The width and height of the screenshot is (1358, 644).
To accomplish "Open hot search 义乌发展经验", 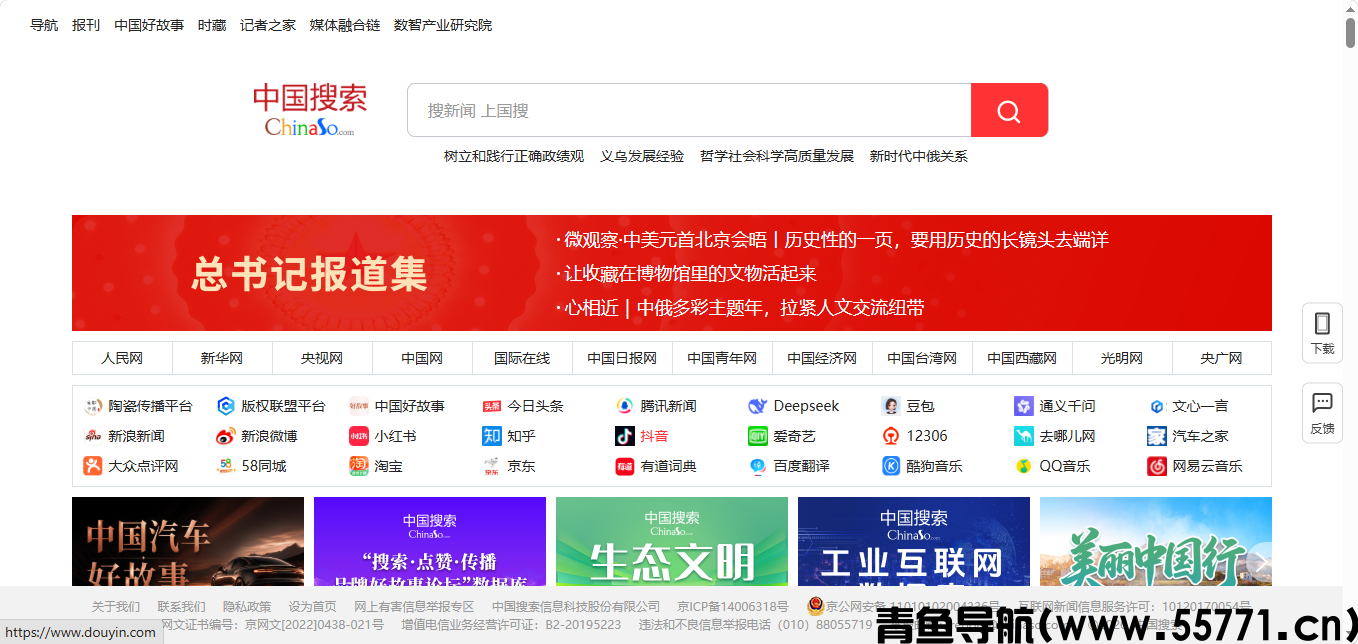I will pyautogui.click(x=642, y=156).
